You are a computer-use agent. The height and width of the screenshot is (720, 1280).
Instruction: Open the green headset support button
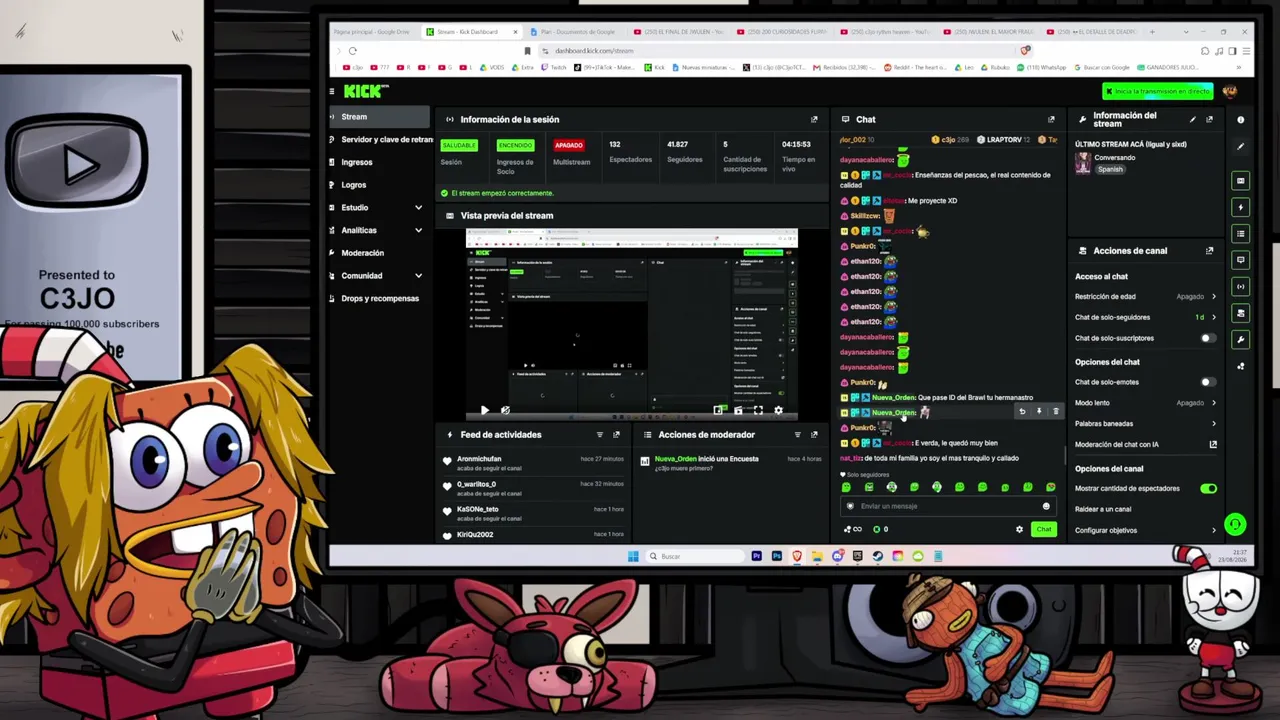click(x=1235, y=524)
